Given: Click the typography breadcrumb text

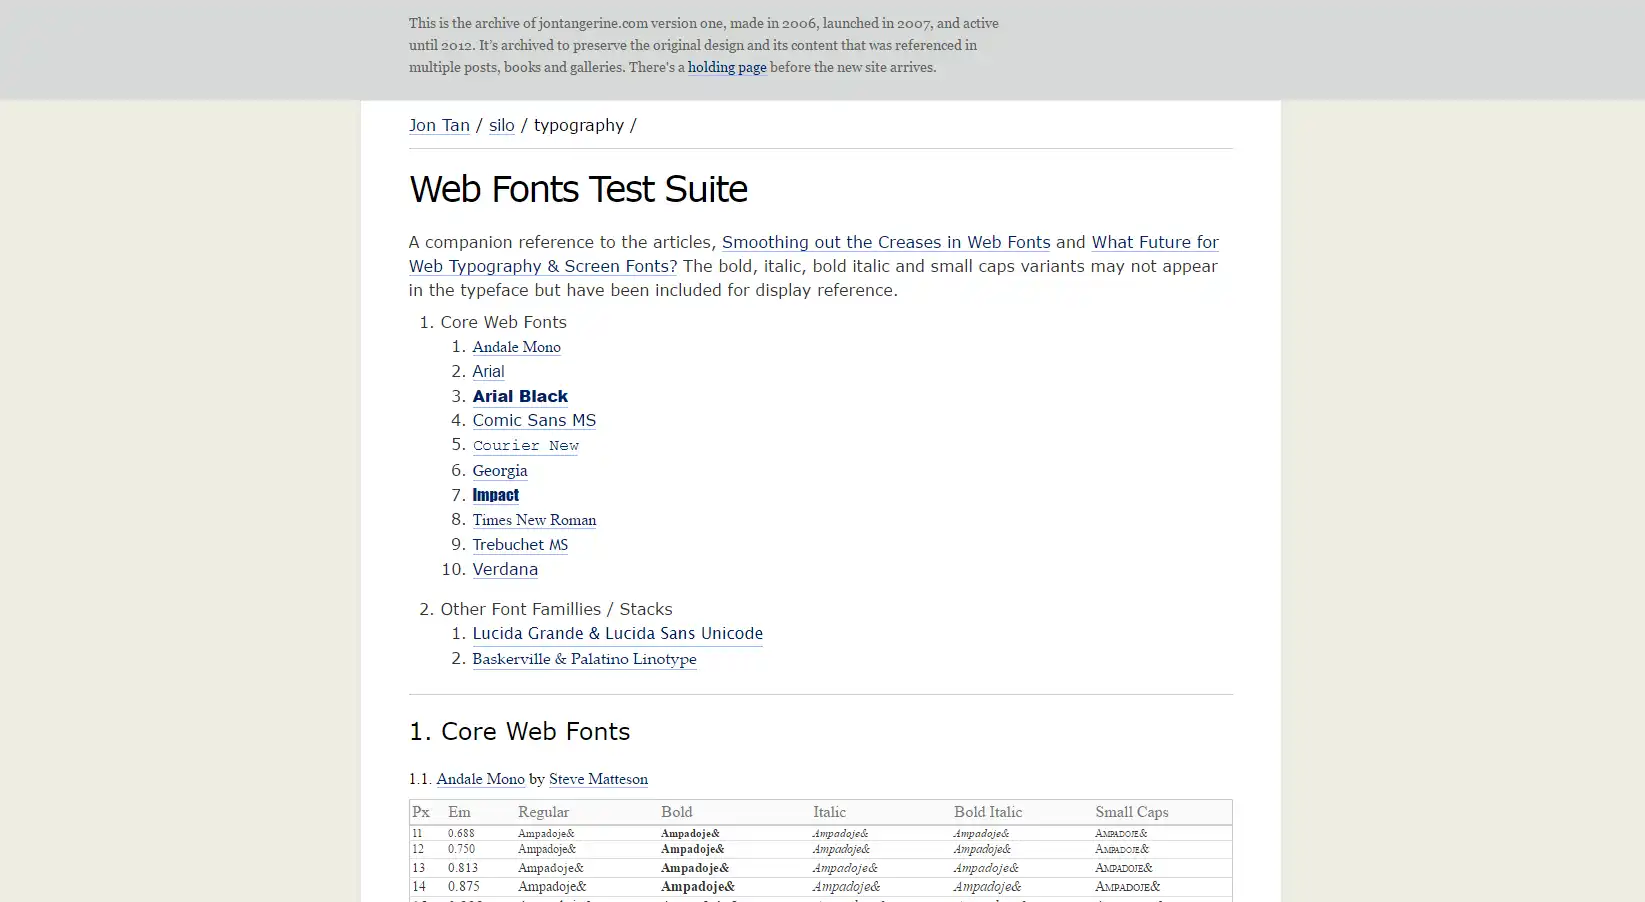Looking at the screenshot, I should [x=579, y=125].
